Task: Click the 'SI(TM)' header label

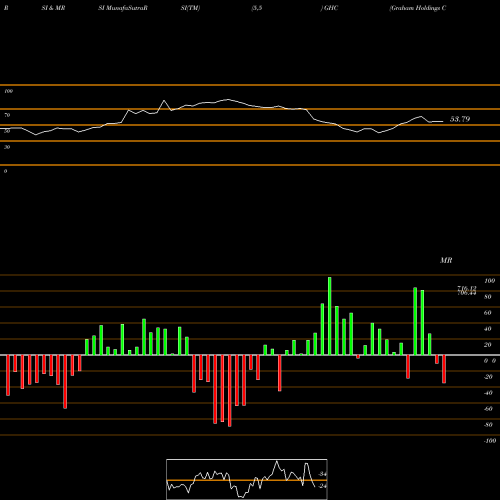Action: [190, 8]
